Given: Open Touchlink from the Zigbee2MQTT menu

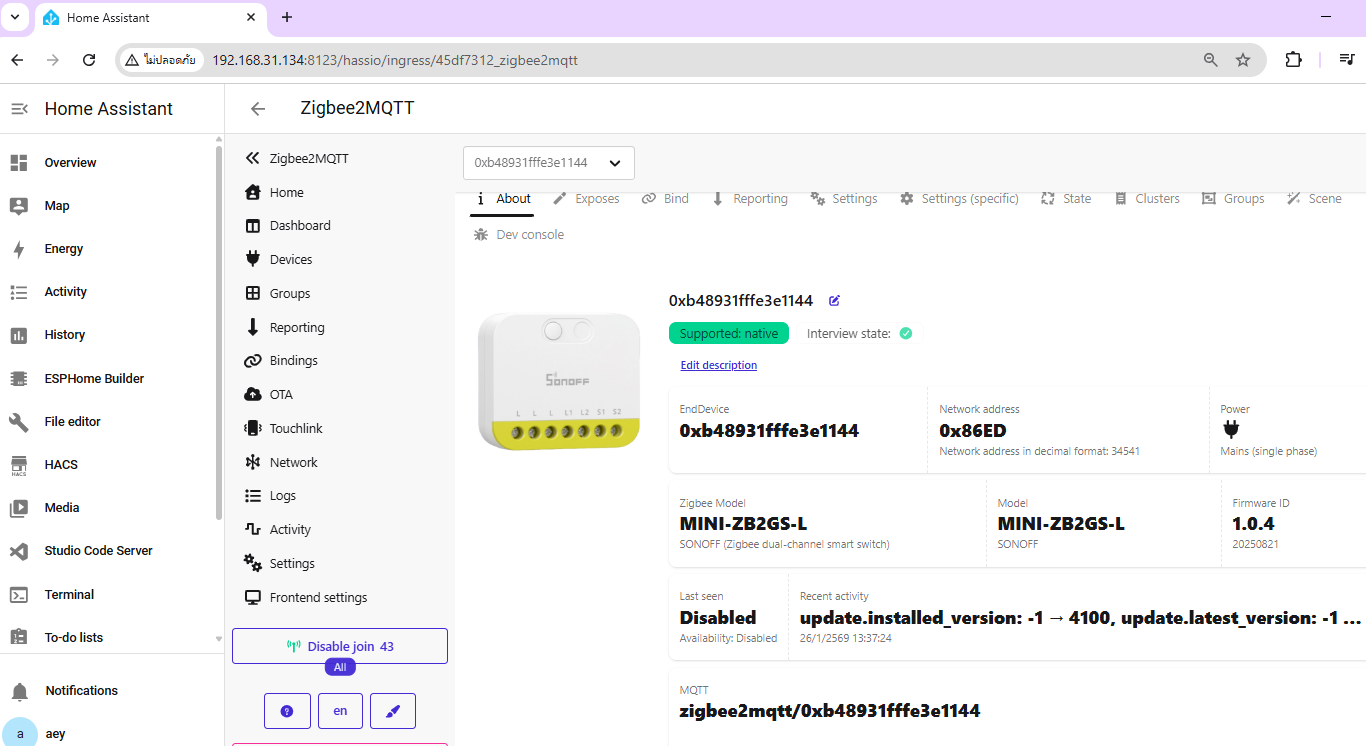Looking at the screenshot, I should tap(296, 428).
